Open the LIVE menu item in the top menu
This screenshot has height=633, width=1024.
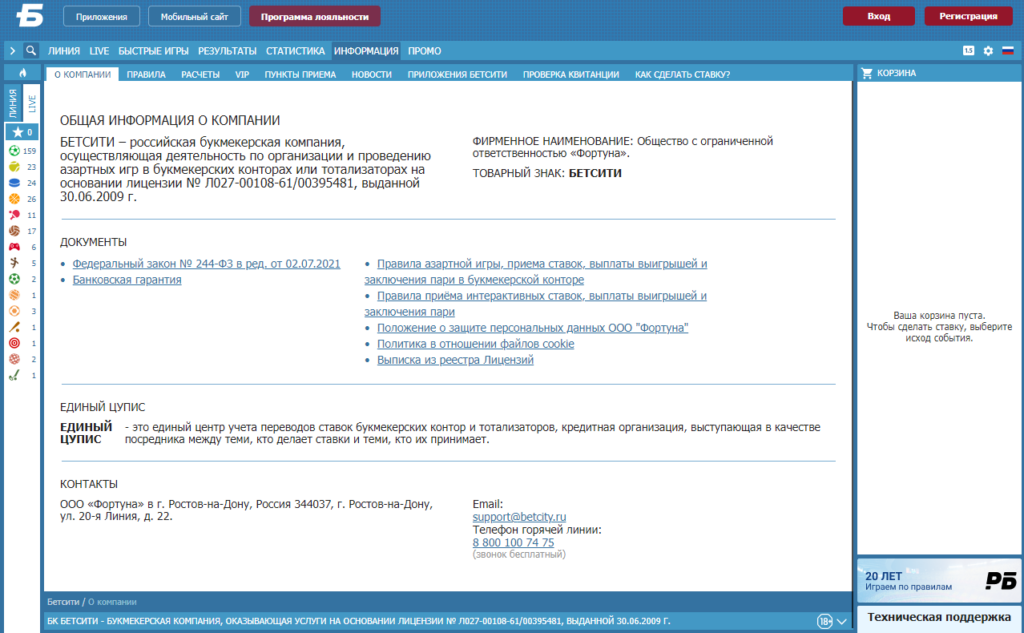[99, 51]
